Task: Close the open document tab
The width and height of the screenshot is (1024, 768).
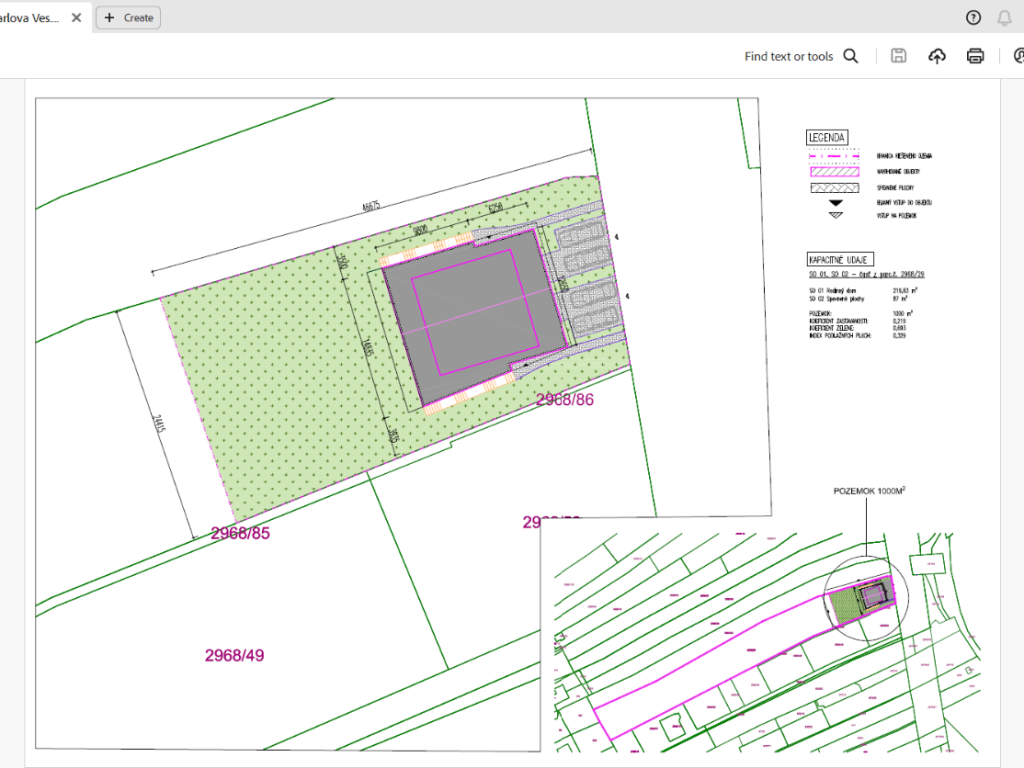Action: tap(76, 17)
